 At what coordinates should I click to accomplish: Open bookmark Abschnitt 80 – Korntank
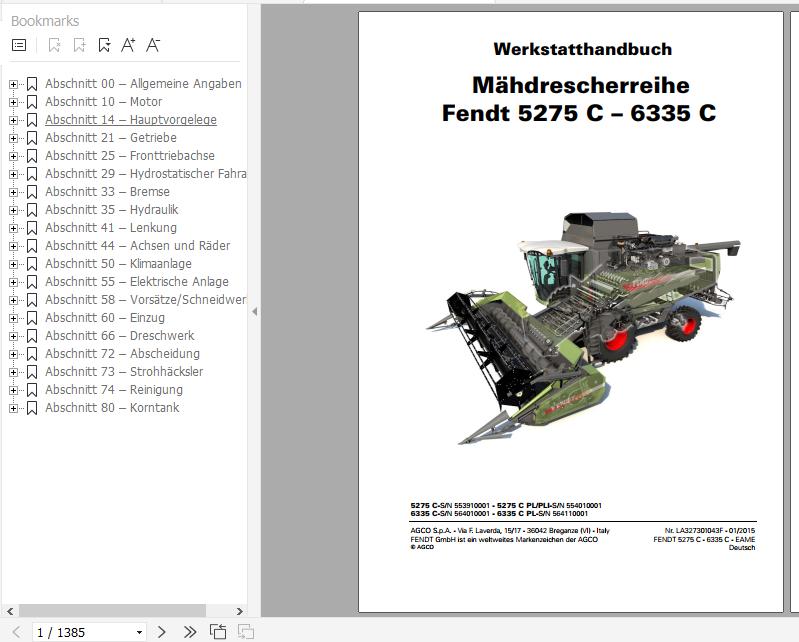pos(112,408)
